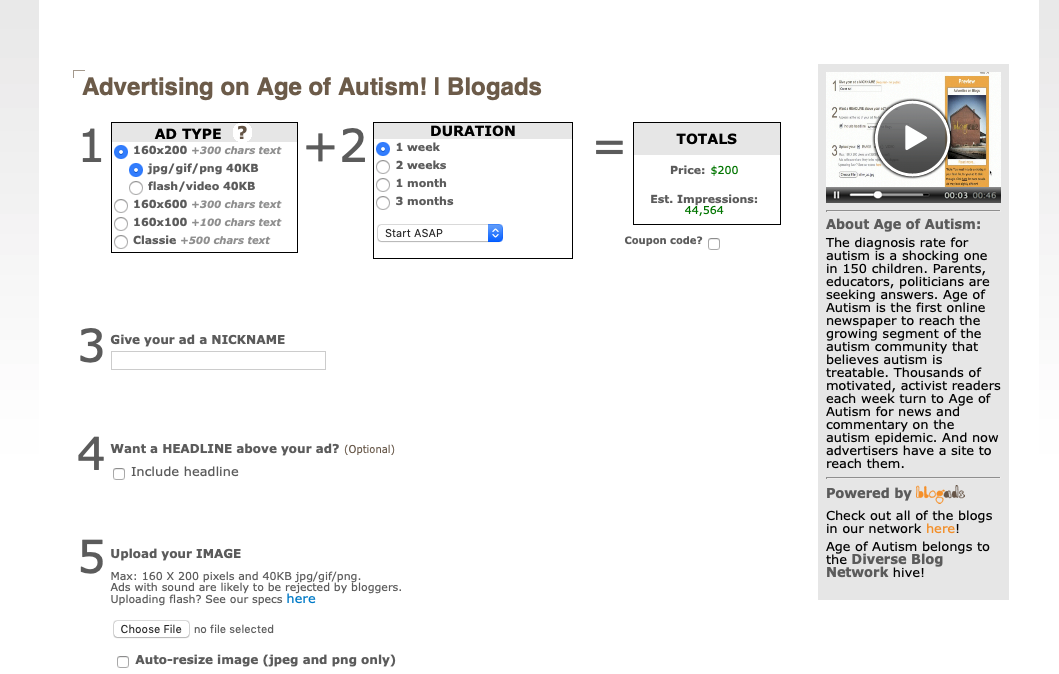Click the Blogads logo after Powered by
This screenshot has width=1059, height=674.
click(940, 493)
